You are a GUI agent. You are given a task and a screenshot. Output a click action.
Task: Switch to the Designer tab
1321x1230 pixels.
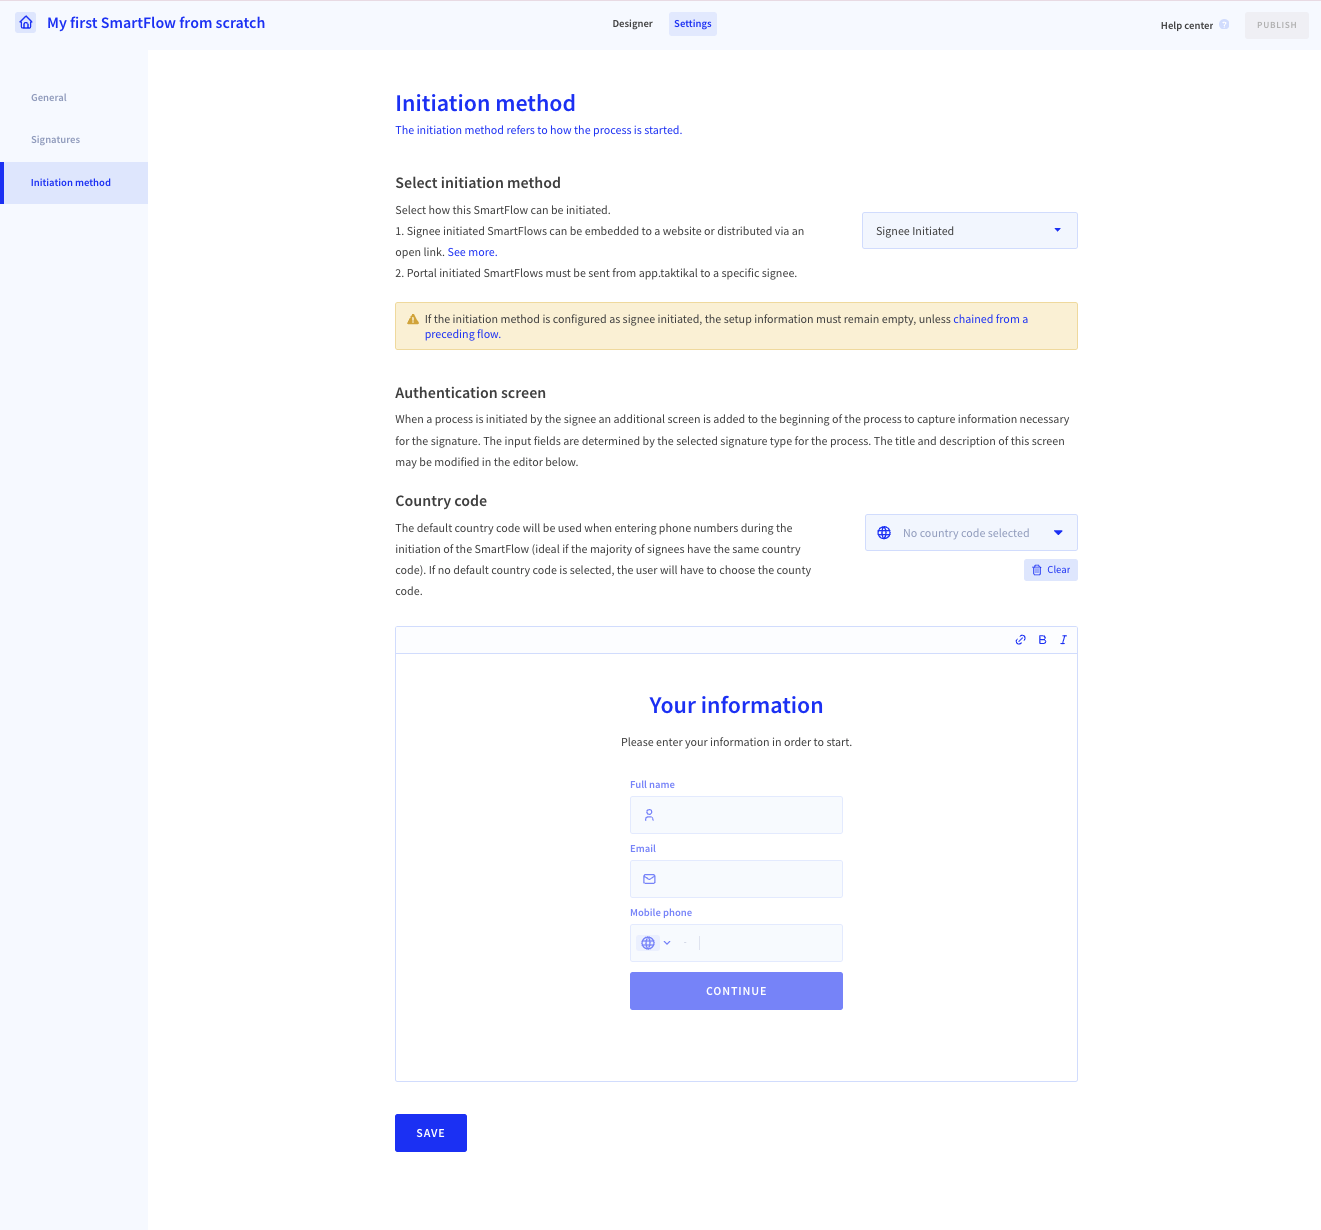(x=632, y=24)
